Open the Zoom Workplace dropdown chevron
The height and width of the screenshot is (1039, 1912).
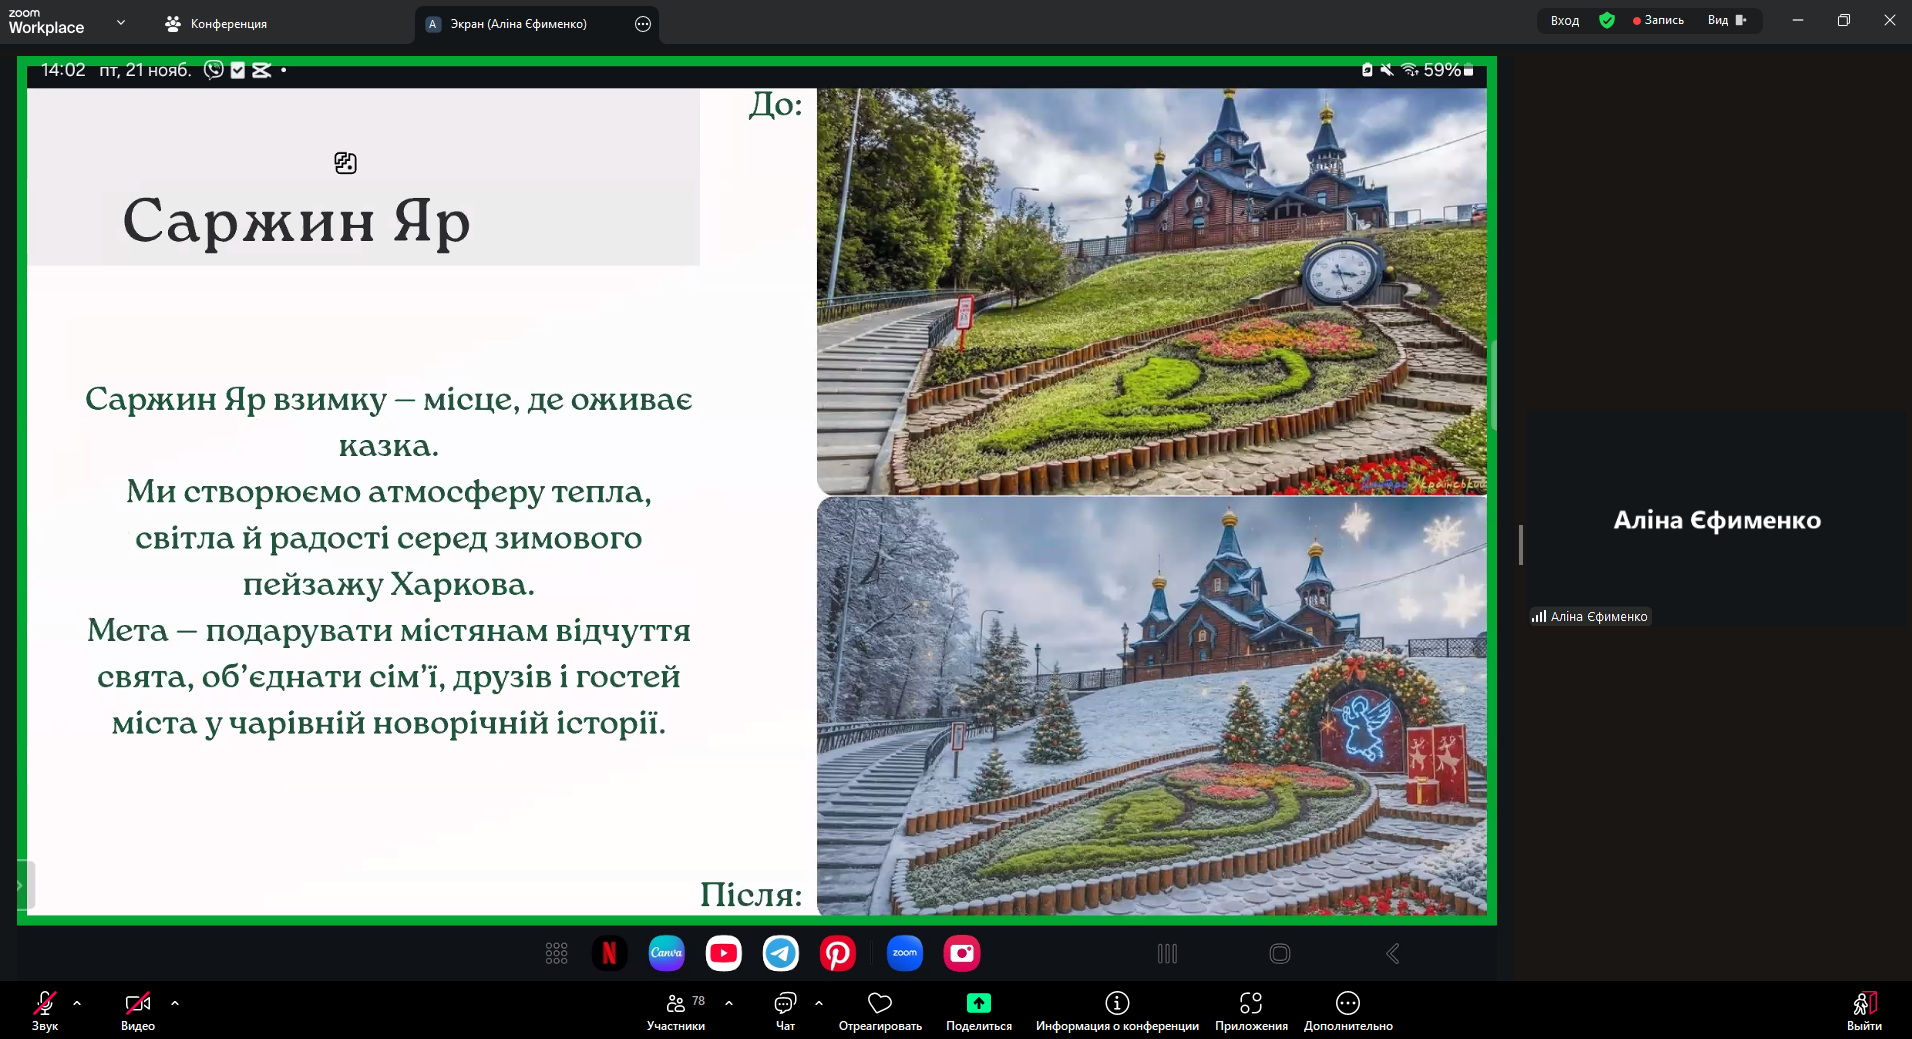[x=121, y=22]
